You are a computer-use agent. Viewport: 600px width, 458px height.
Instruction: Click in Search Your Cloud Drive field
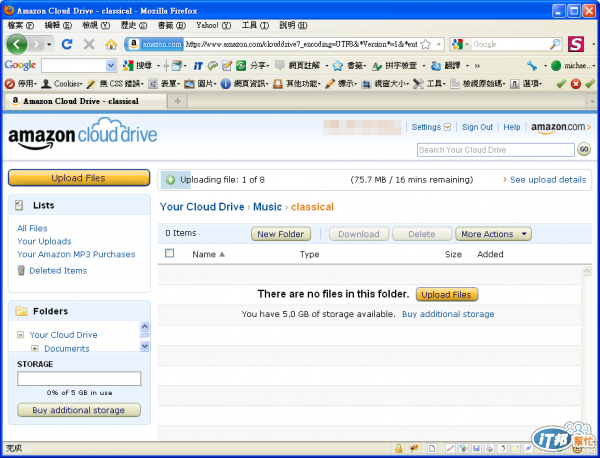tap(496, 150)
